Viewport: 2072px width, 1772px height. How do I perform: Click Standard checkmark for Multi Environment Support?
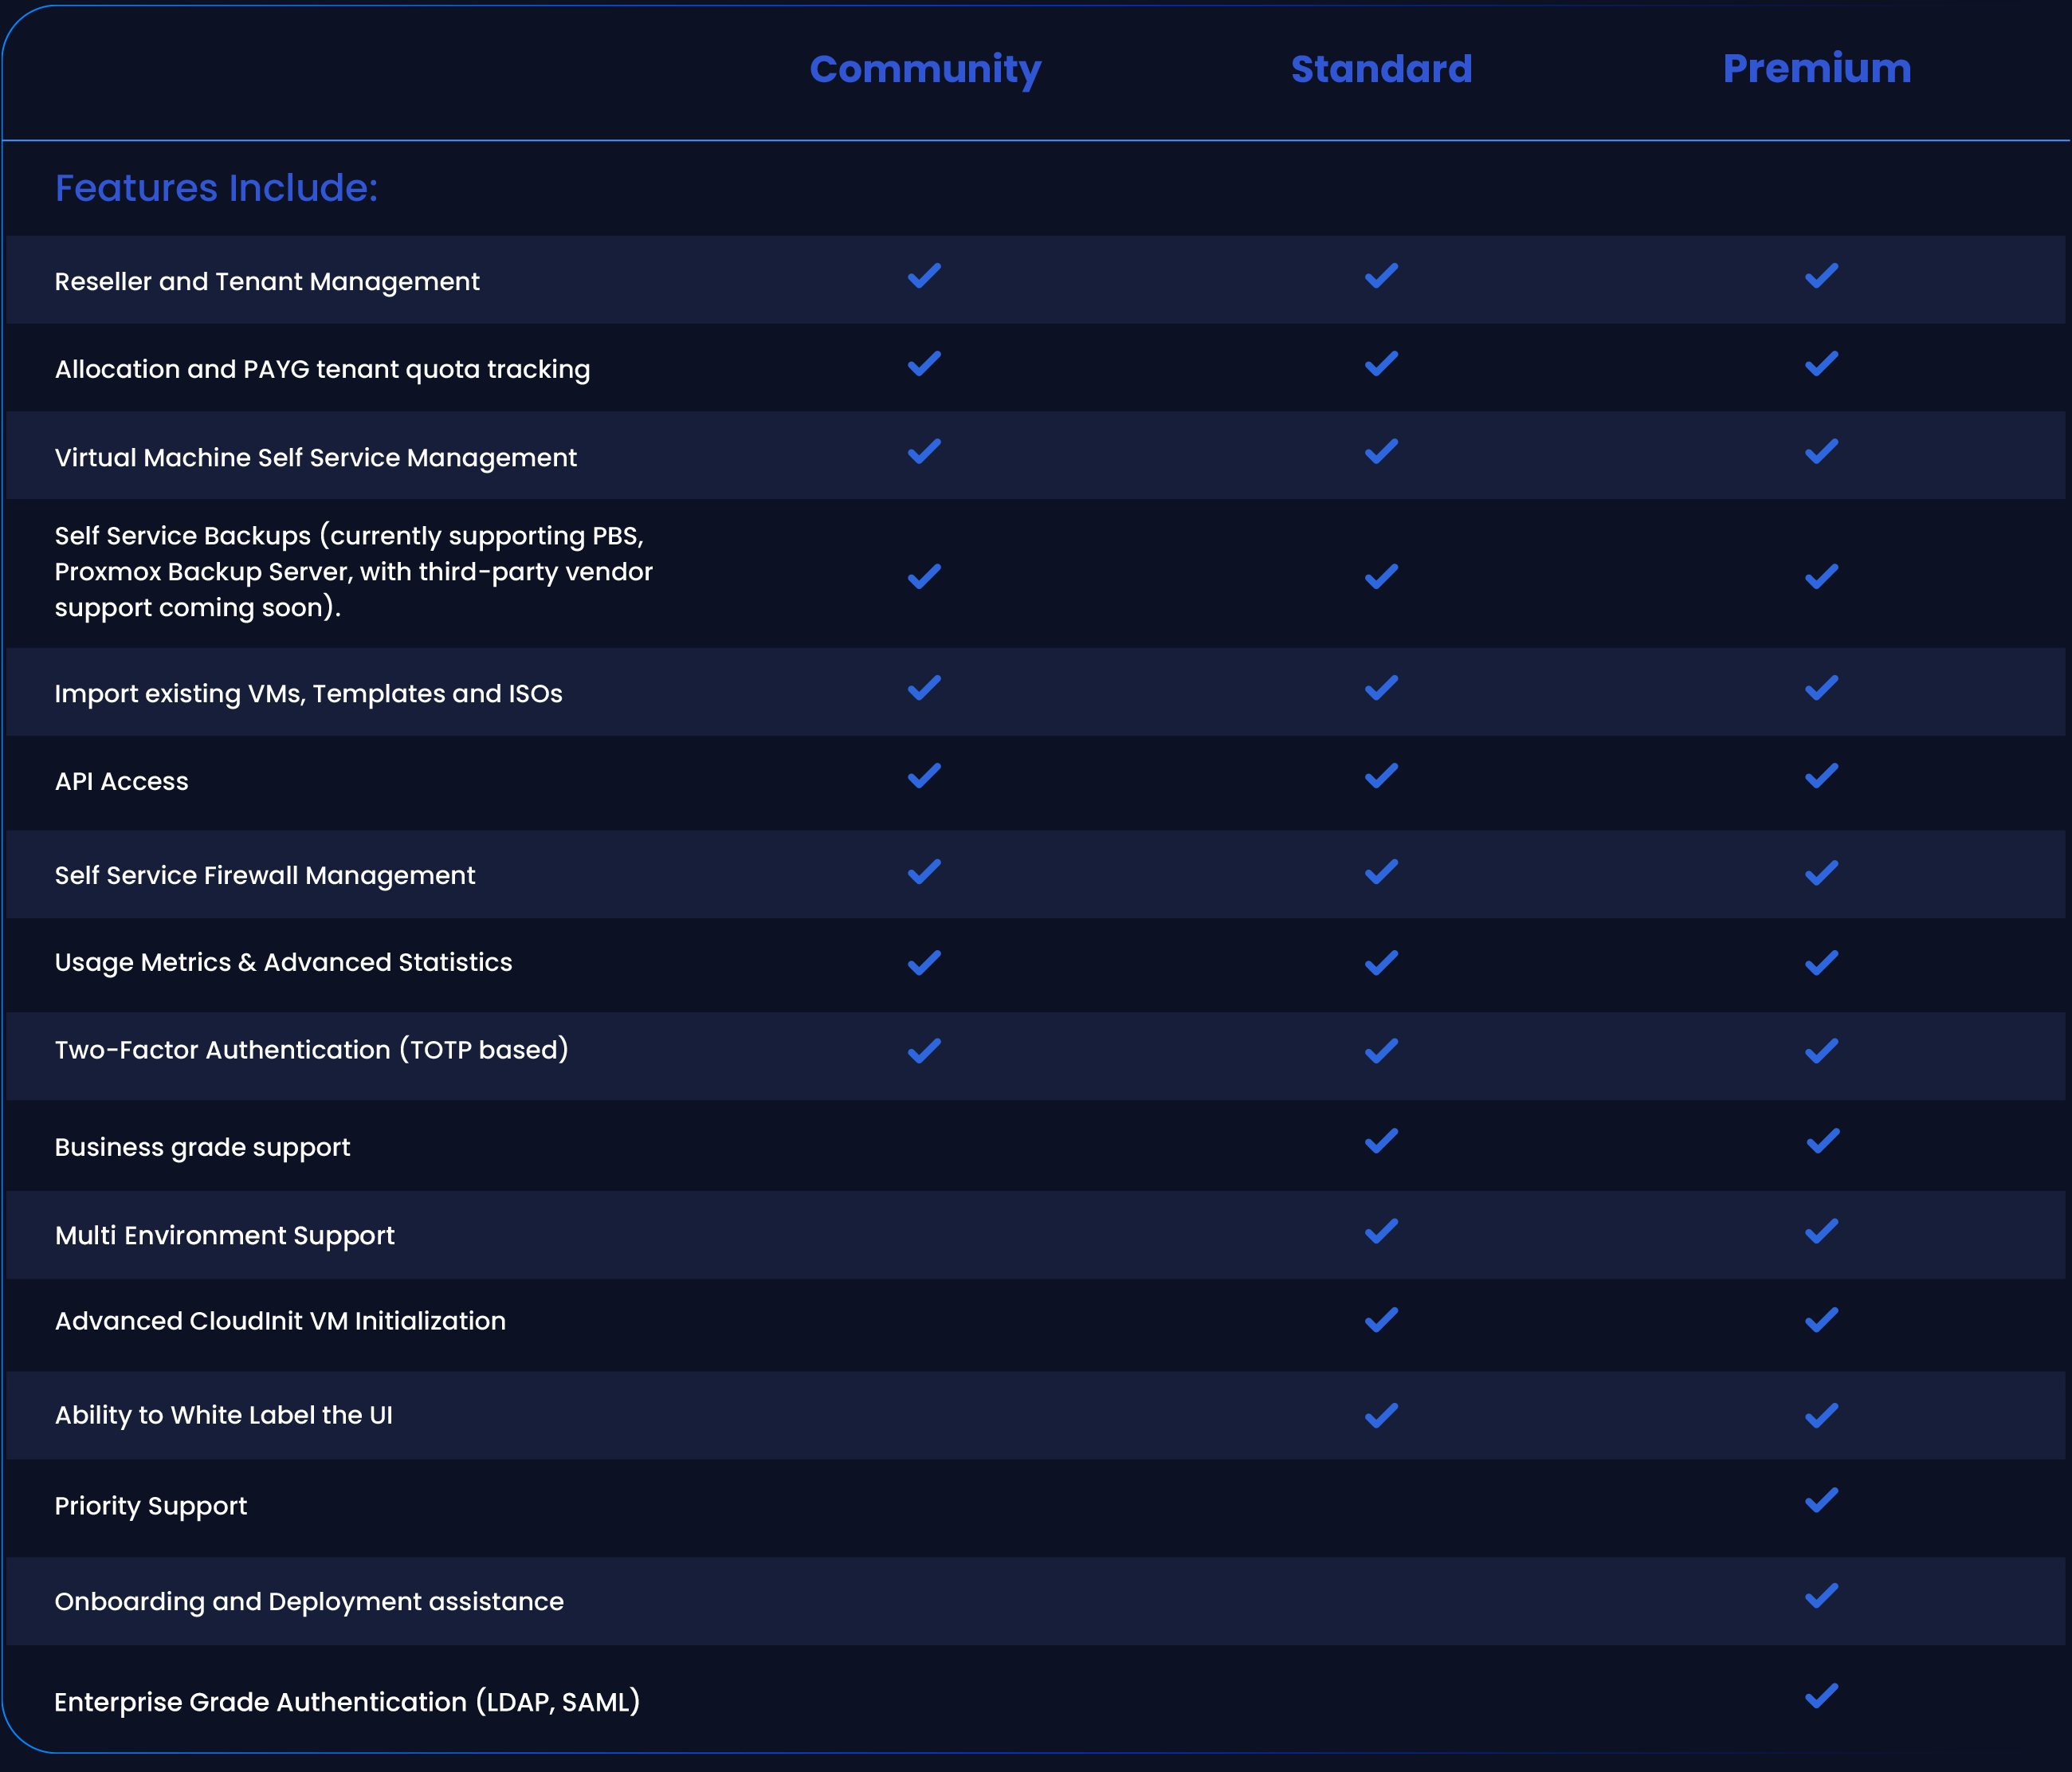tap(1381, 1231)
